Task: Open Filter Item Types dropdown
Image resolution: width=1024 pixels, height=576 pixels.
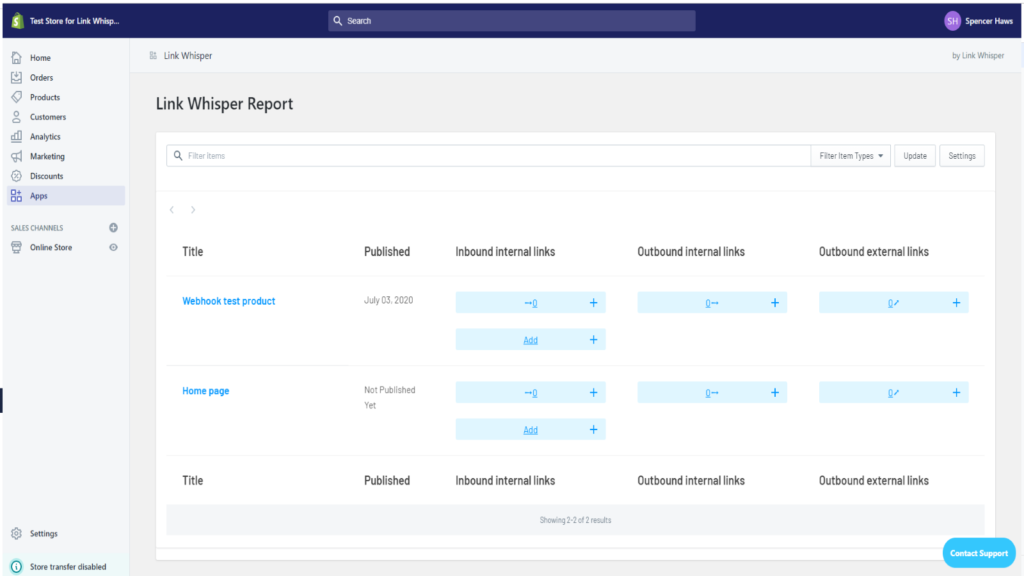Action: coord(851,155)
